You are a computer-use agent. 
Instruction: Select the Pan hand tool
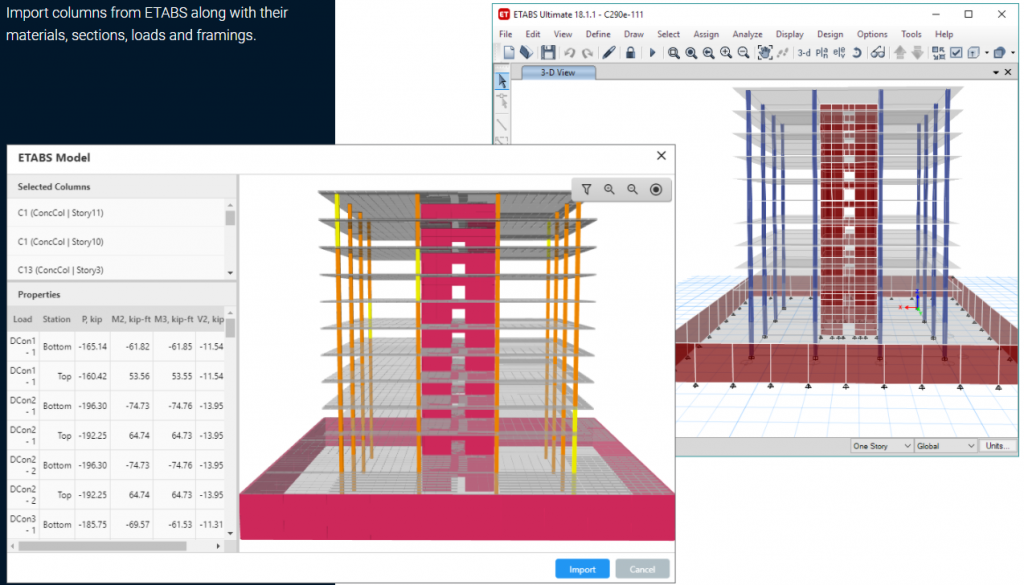[765, 53]
